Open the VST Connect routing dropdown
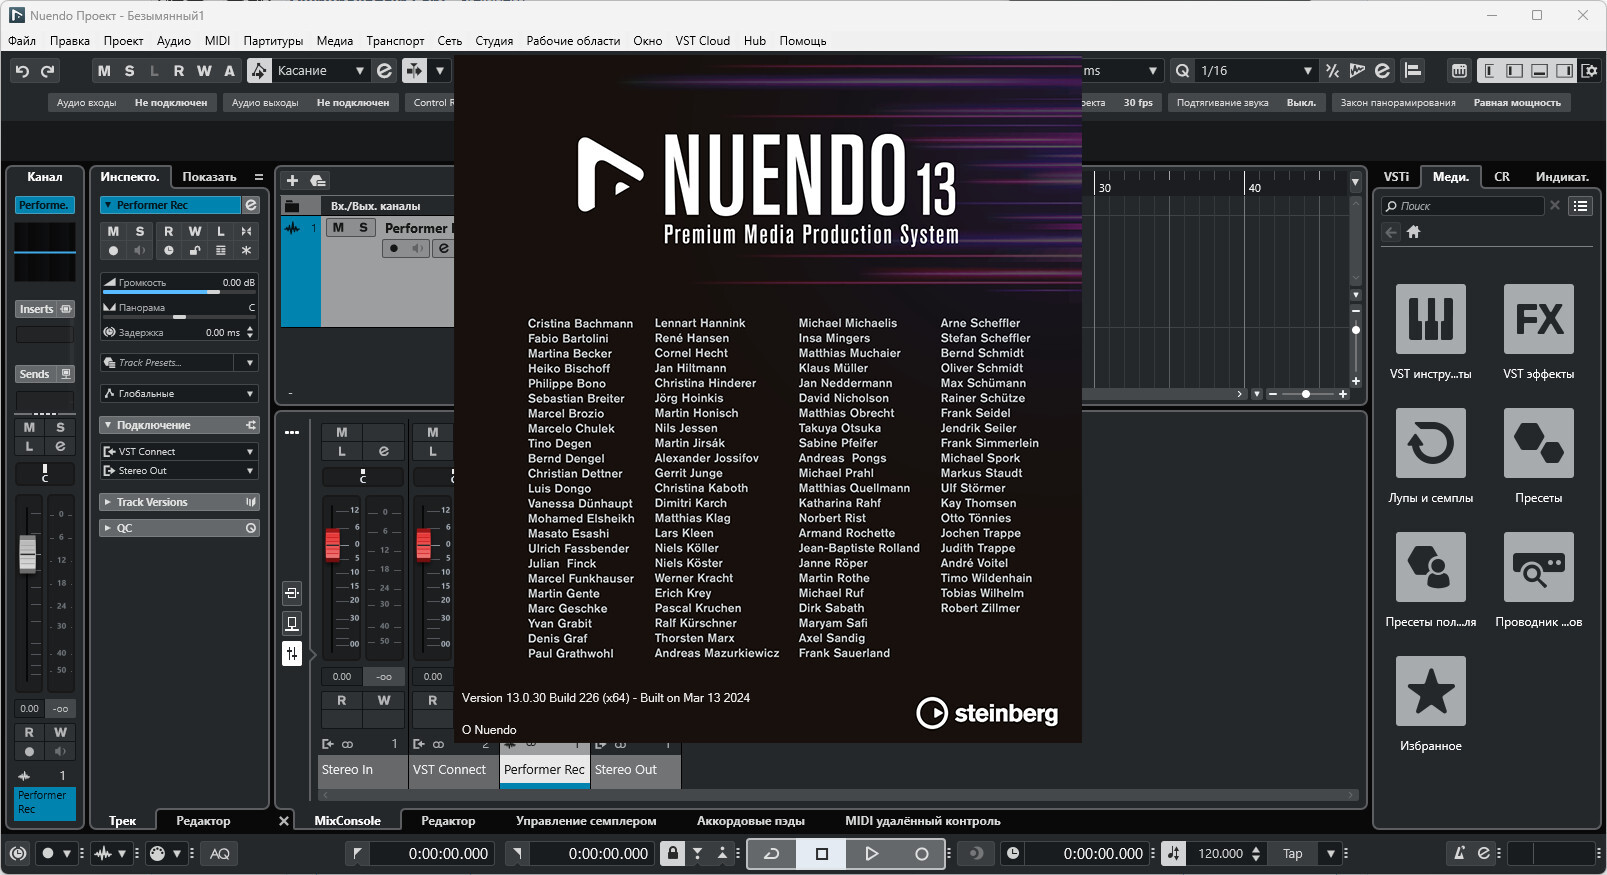 pyautogui.click(x=180, y=452)
